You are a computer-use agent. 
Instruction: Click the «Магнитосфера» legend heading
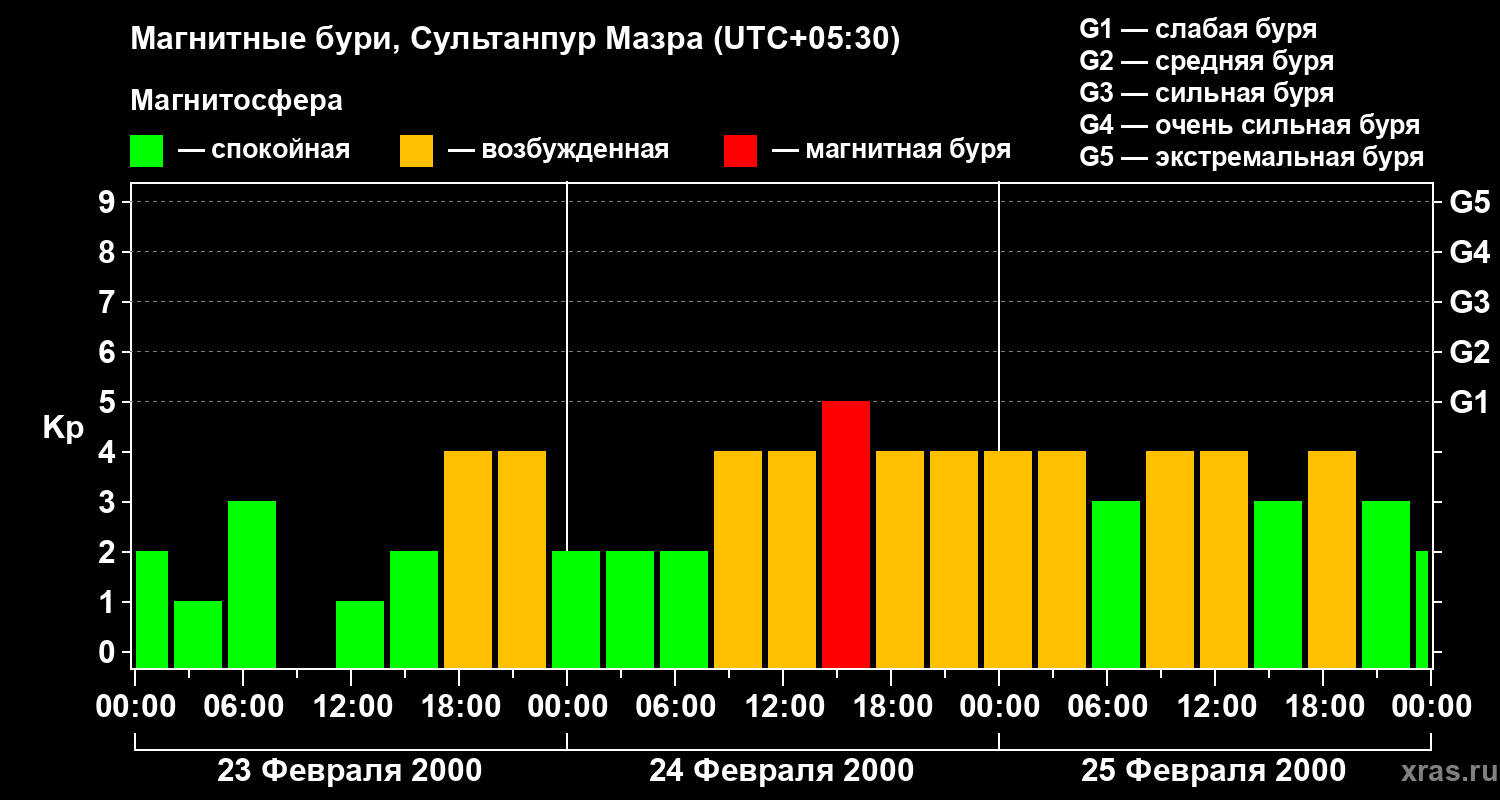(x=236, y=101)
